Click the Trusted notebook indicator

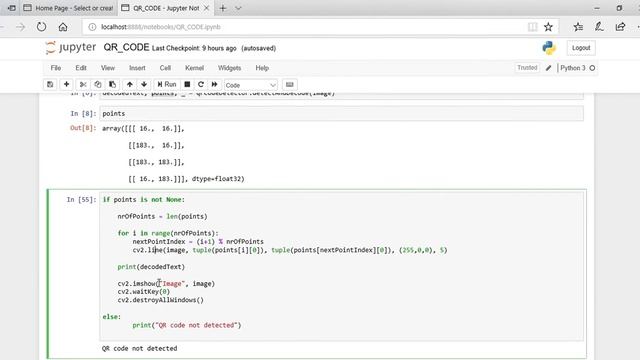click(x=527, y=68)
